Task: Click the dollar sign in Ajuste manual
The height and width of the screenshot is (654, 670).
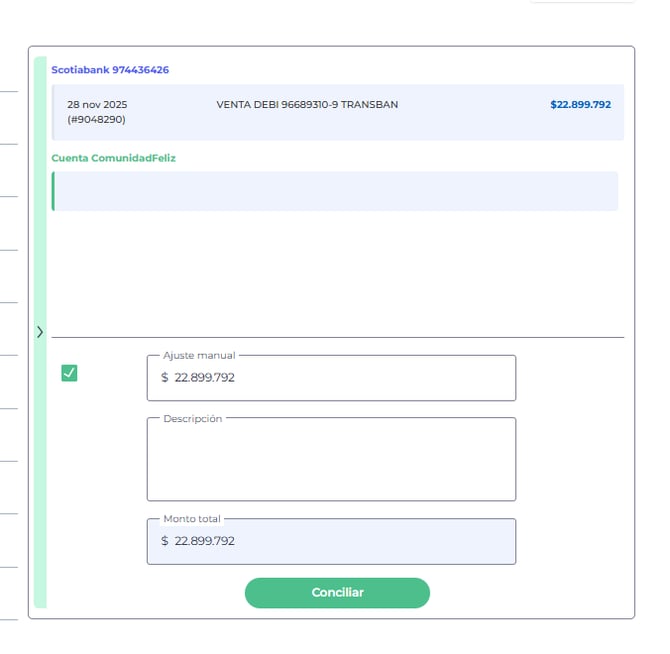Action: click(x=164, y=378)
